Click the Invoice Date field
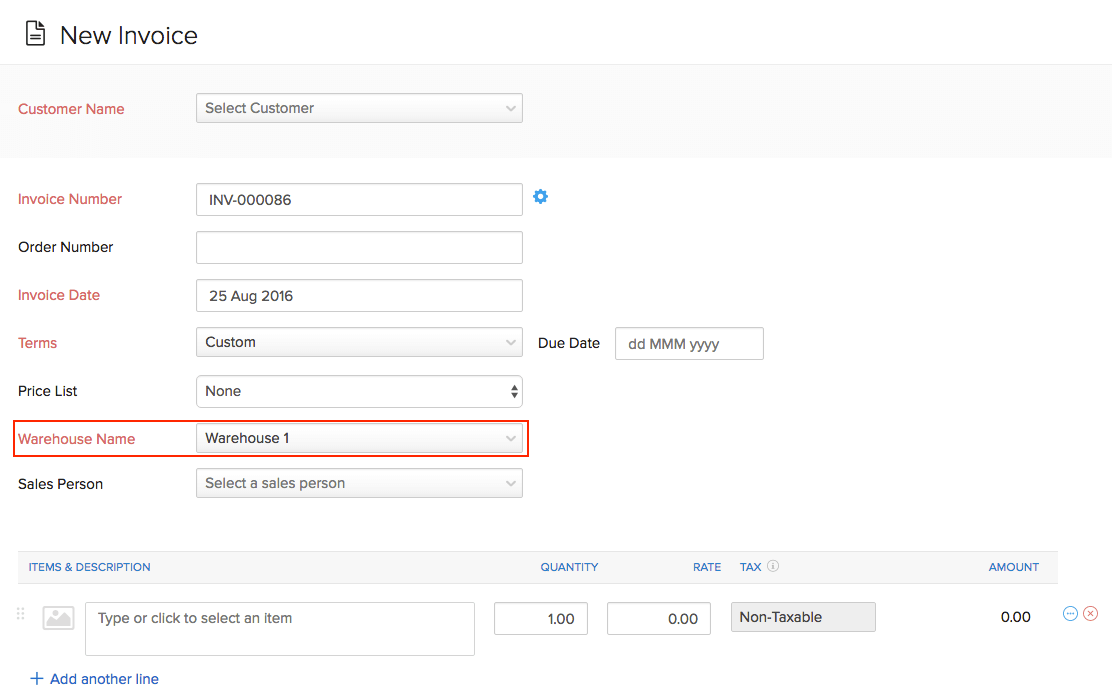 [360, 296]
